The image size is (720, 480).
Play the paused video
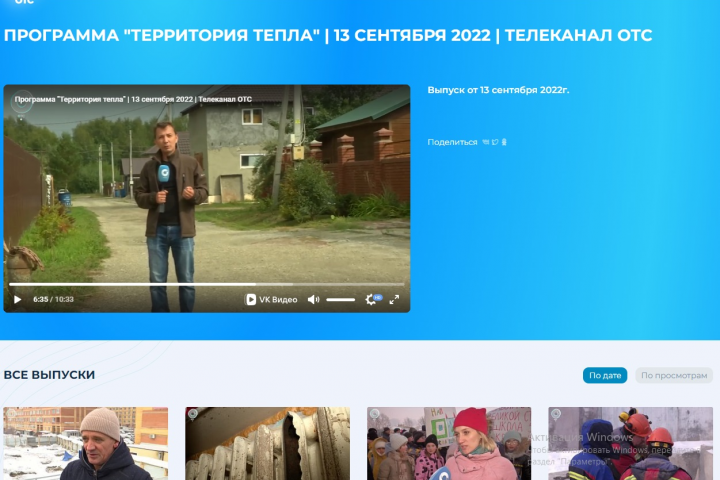click(17, 299)
